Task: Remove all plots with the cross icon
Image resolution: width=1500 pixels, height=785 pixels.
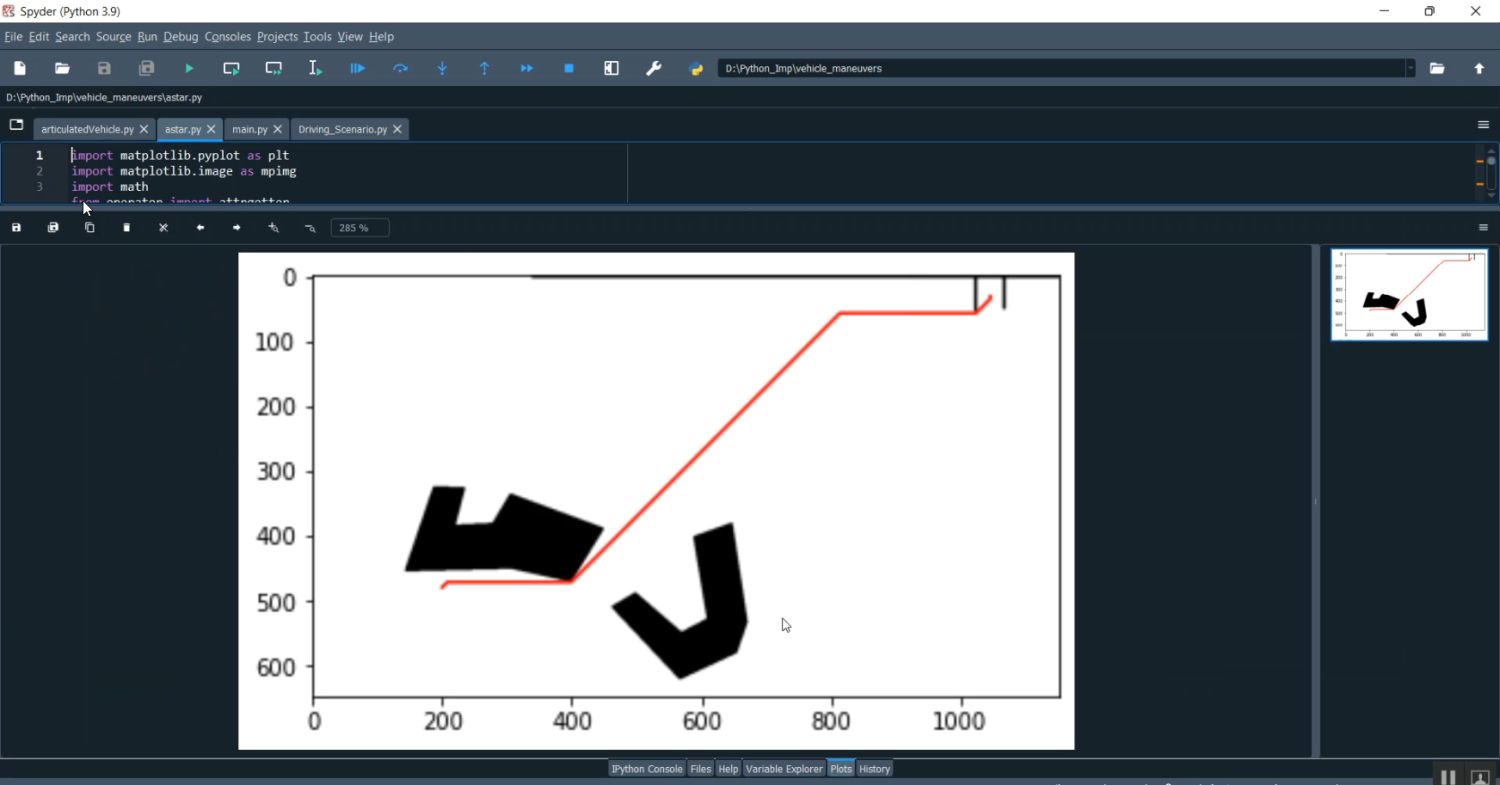Action: (163, 228)
